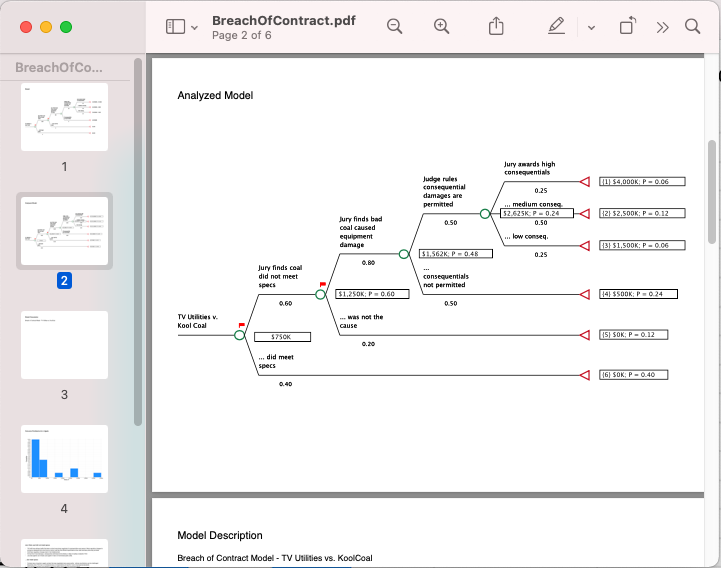Viewport: 721px width, 568px height.
Task: Open the Share menu icon
Action: [496, 26]
